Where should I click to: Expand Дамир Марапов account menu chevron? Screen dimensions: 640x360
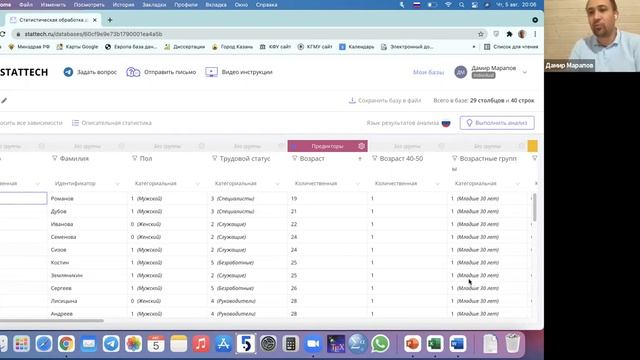click(524, 72)
